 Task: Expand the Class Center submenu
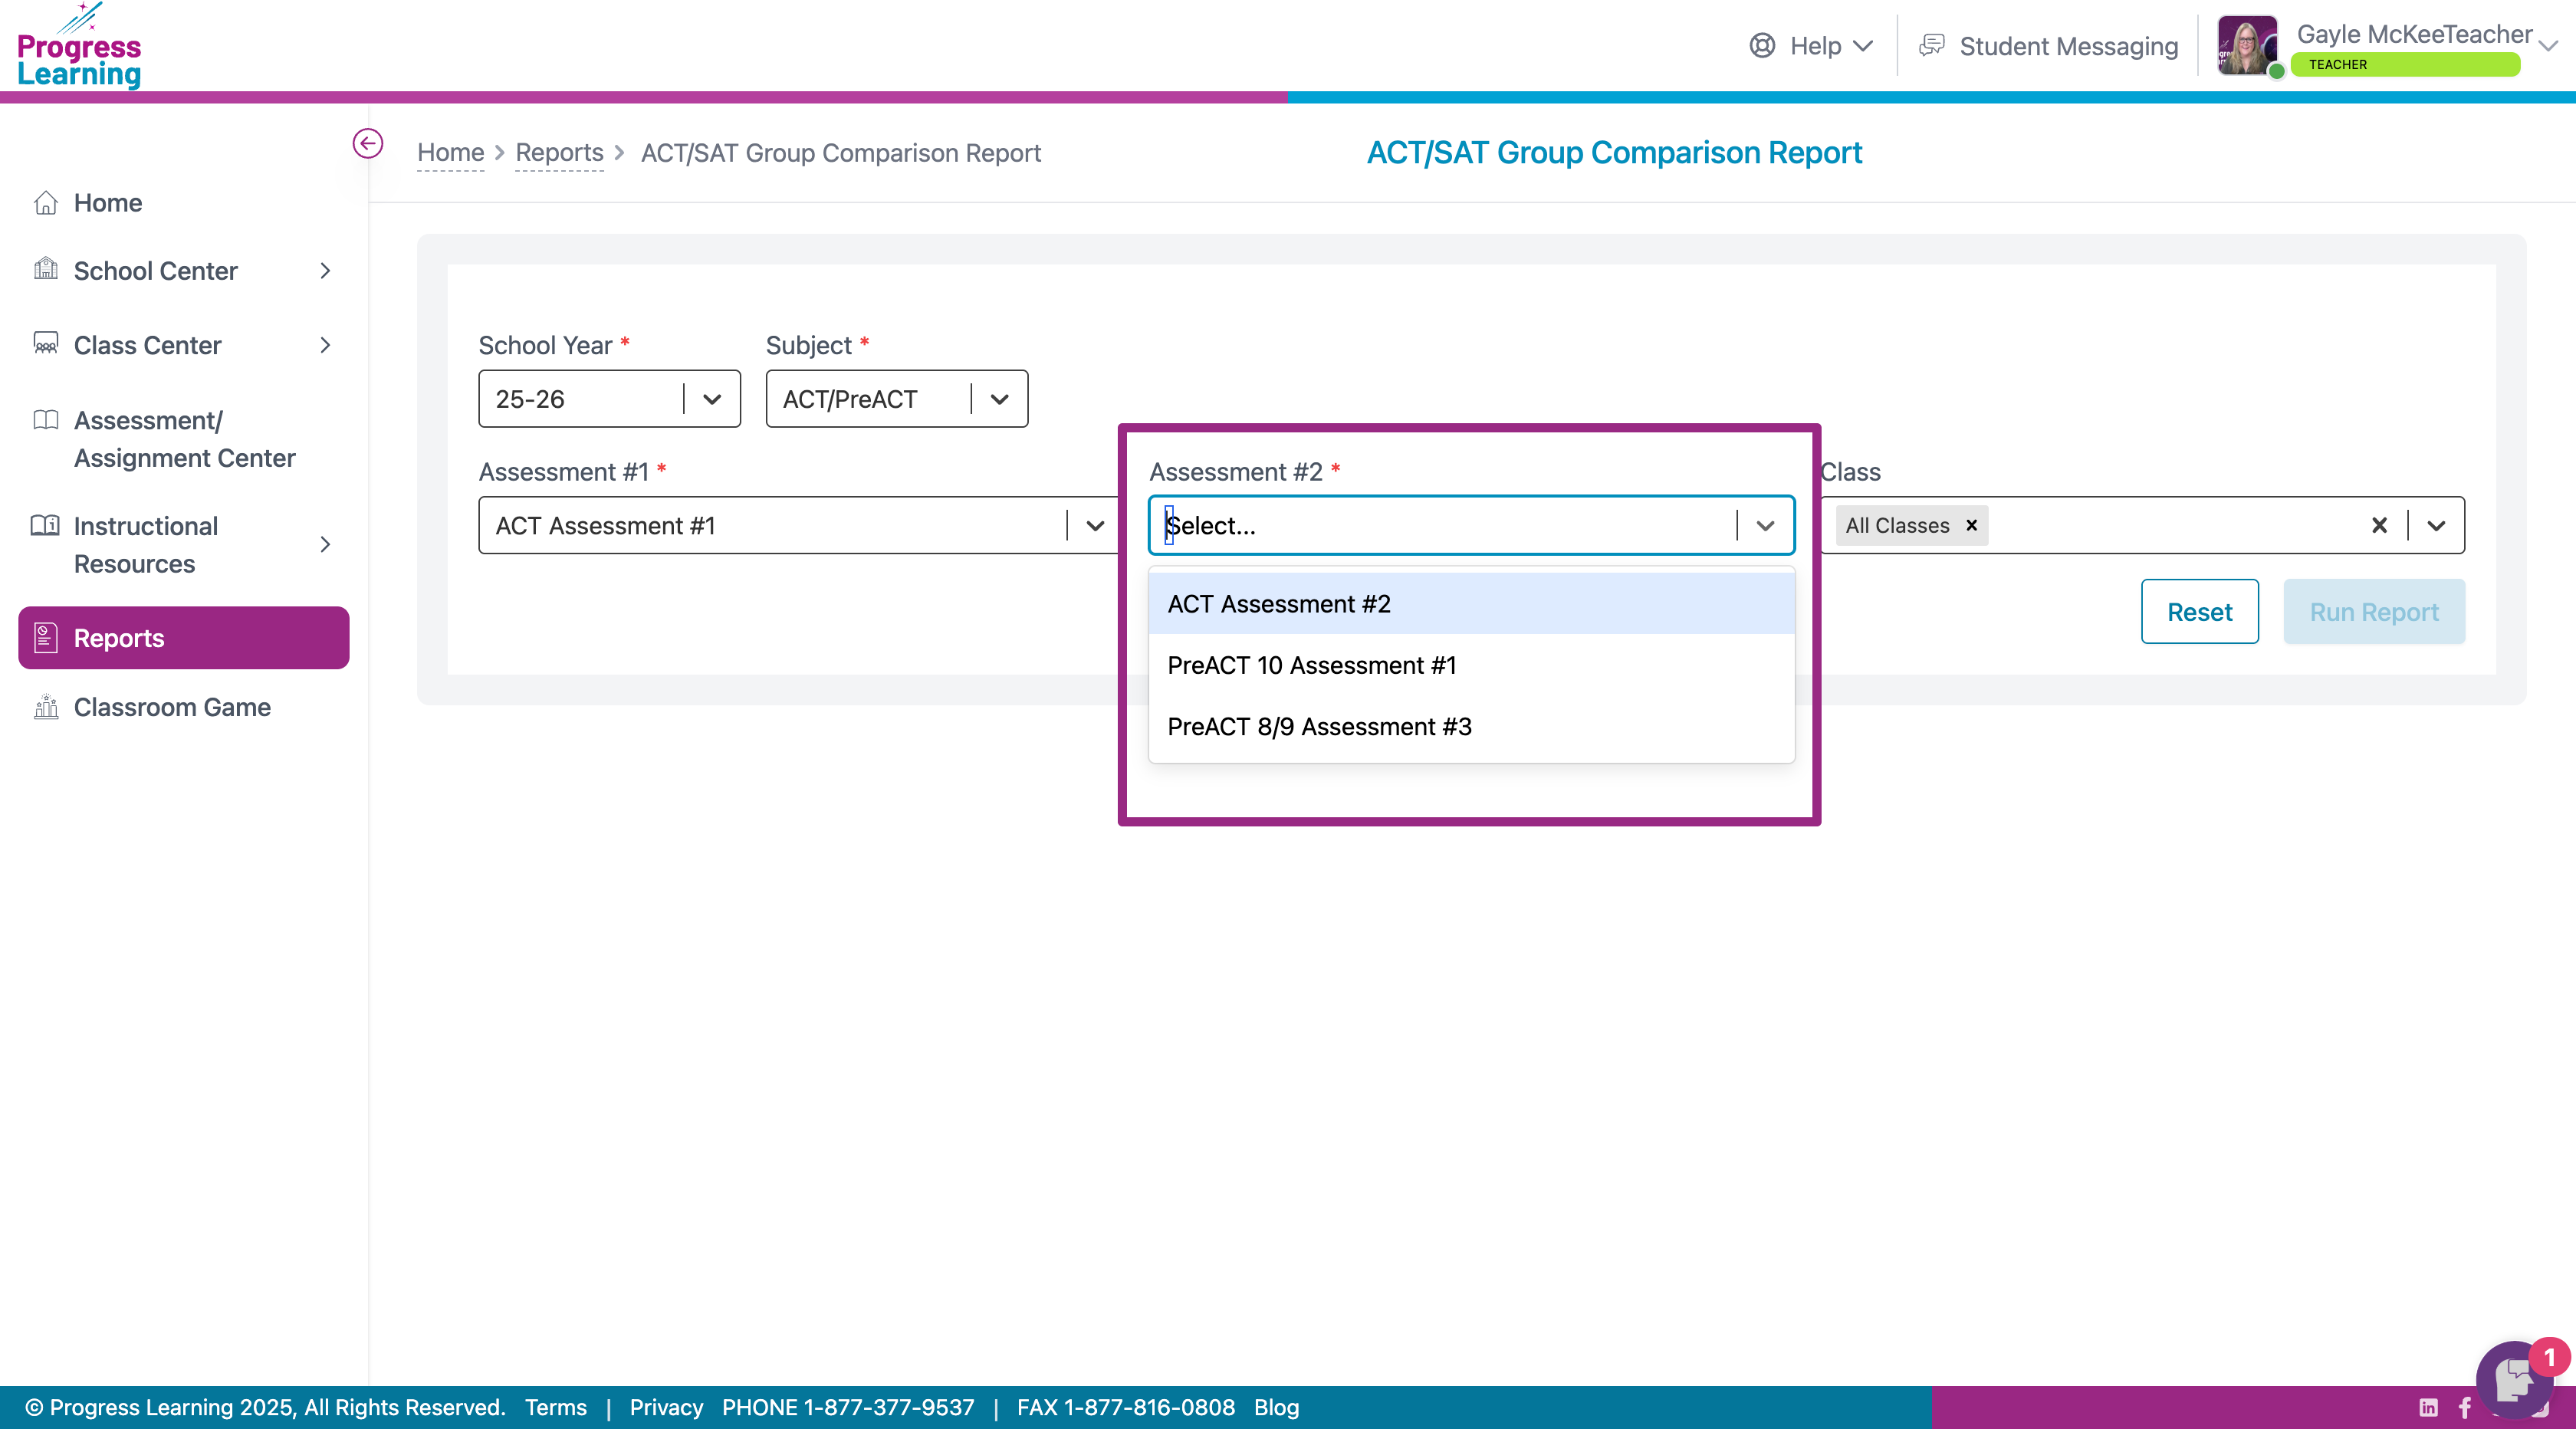pos(325,345)
